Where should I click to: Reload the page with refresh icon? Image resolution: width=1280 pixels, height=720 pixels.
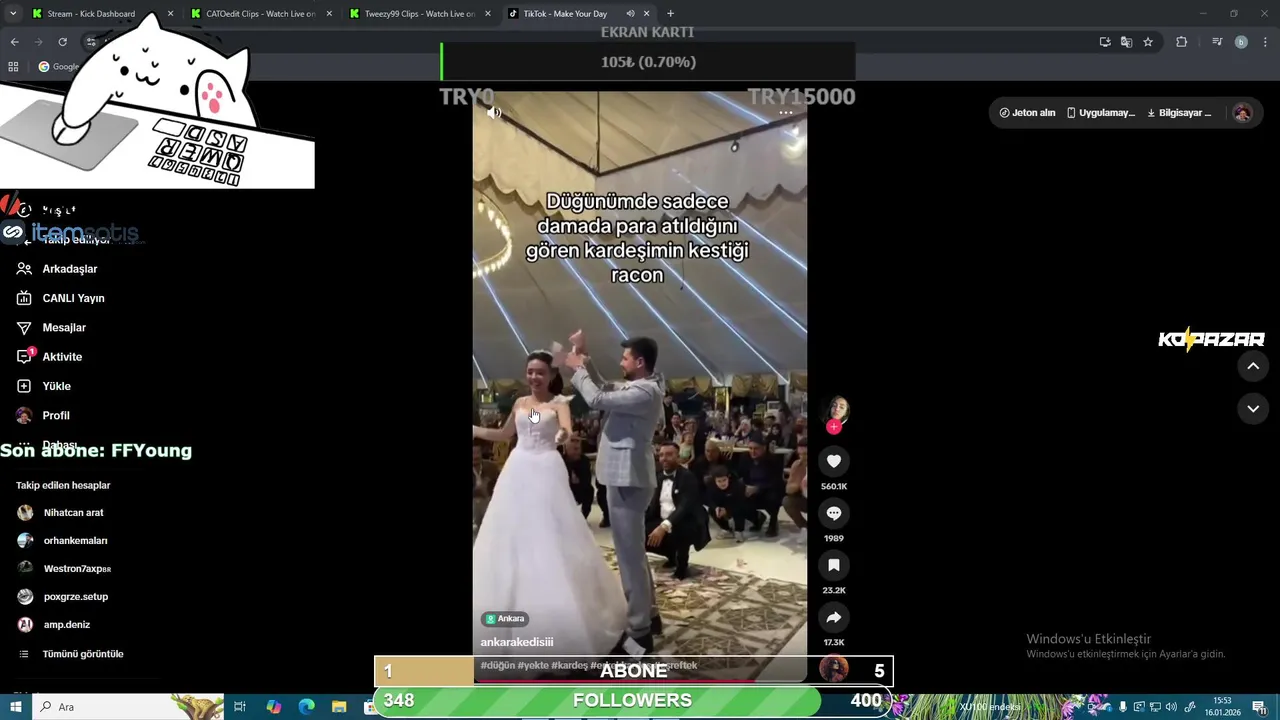[62, 42]
